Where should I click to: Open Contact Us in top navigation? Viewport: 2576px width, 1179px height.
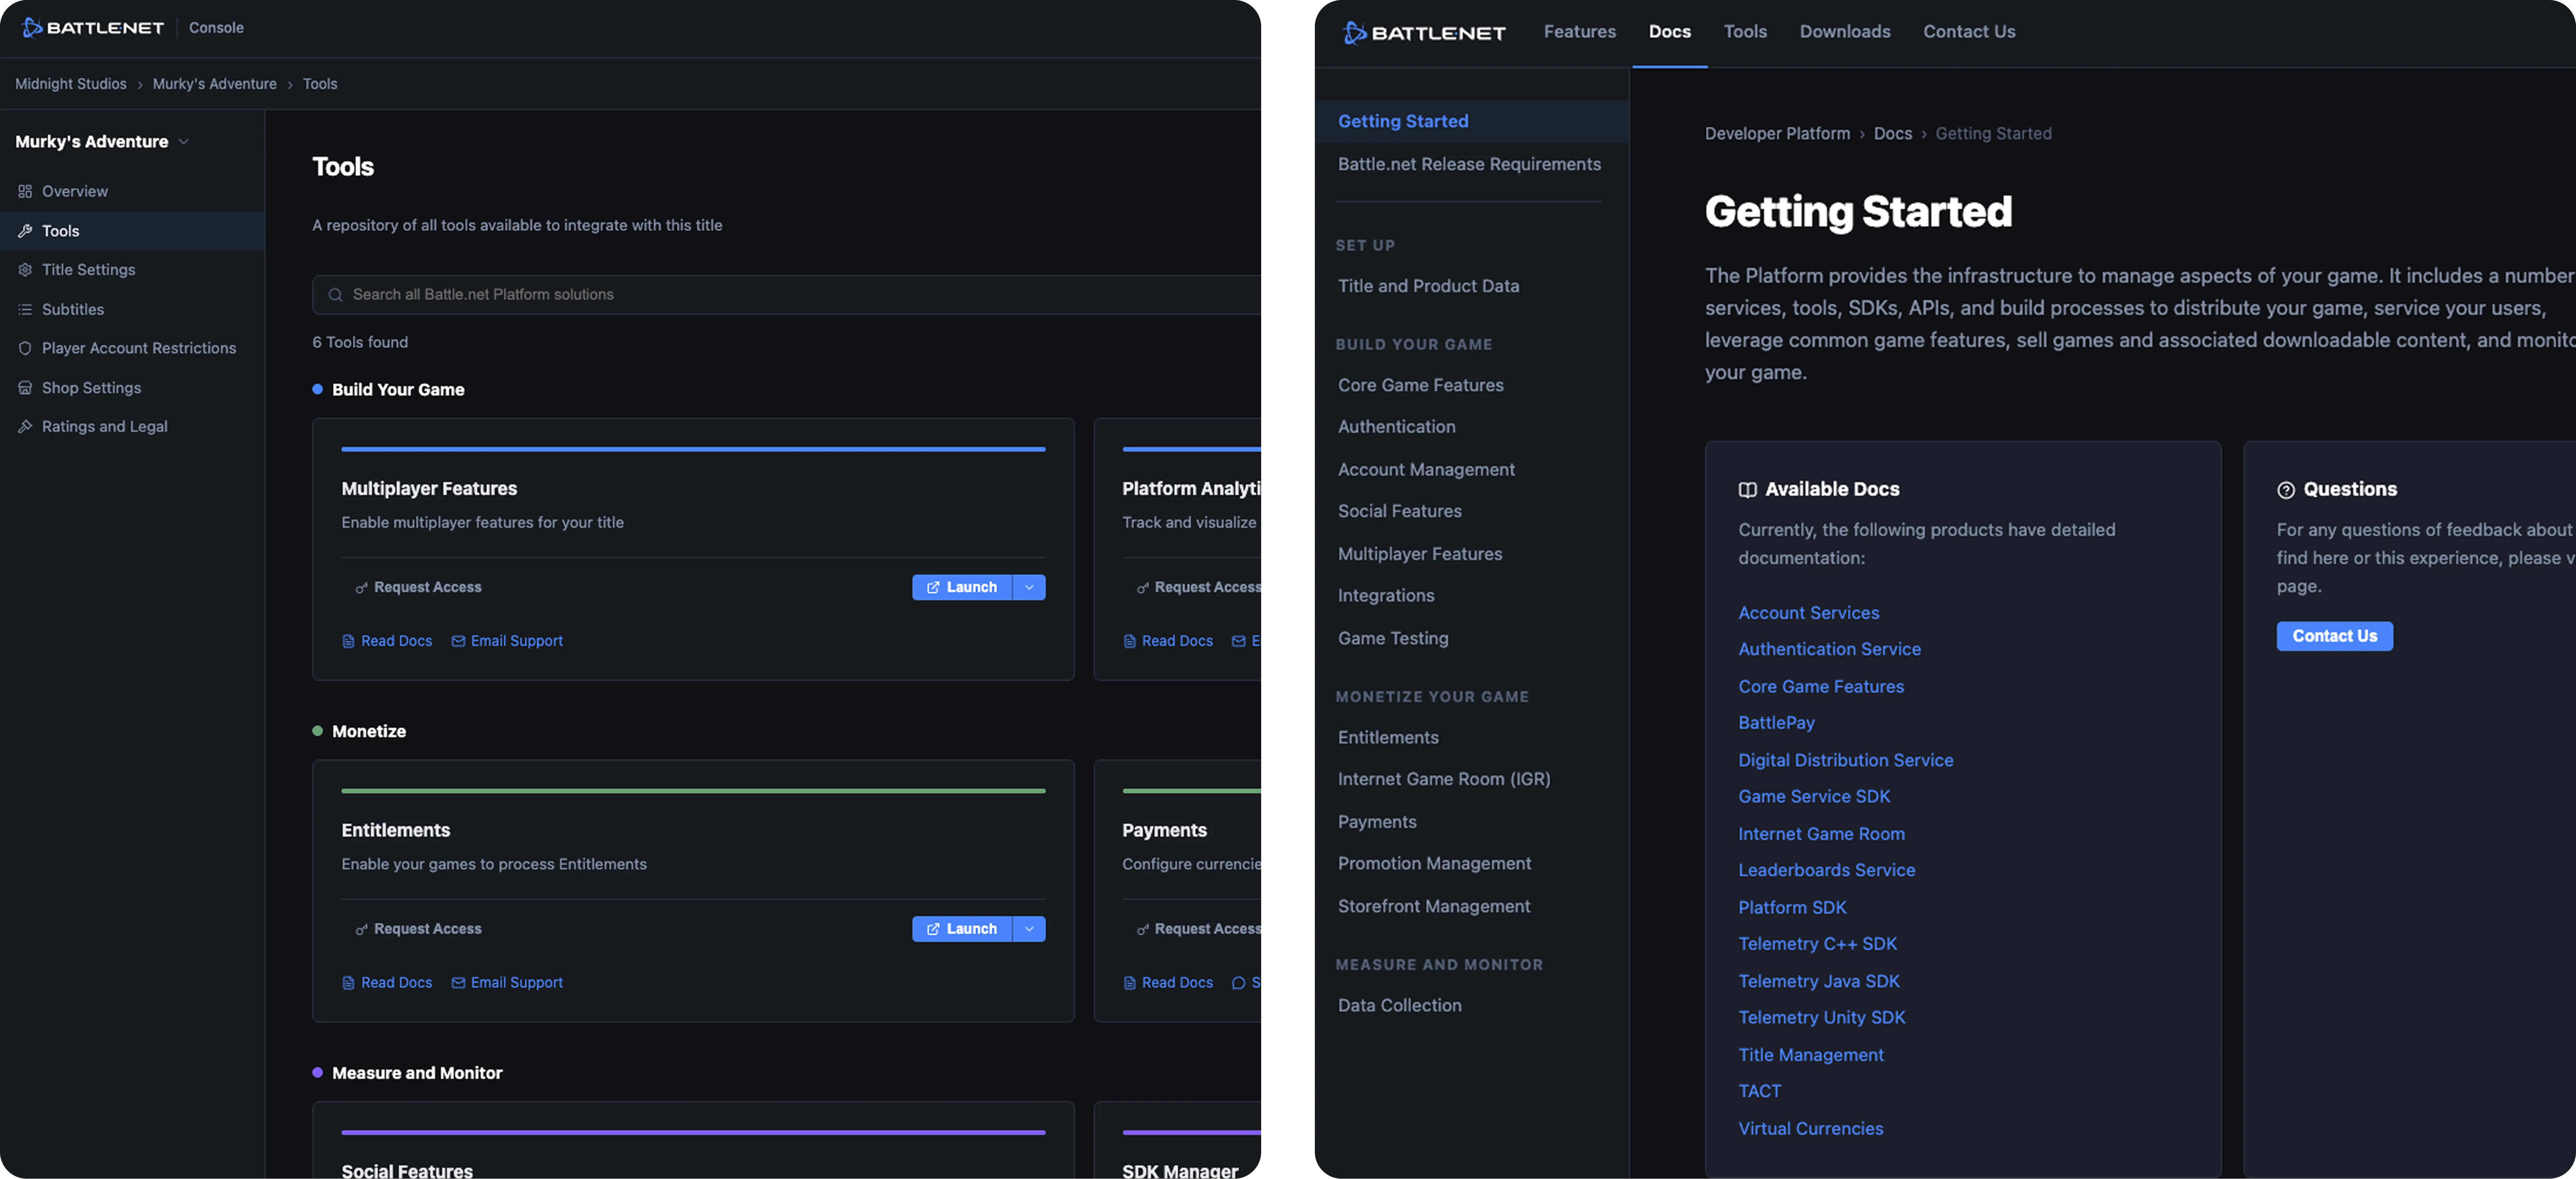(x=1969, y=32)
